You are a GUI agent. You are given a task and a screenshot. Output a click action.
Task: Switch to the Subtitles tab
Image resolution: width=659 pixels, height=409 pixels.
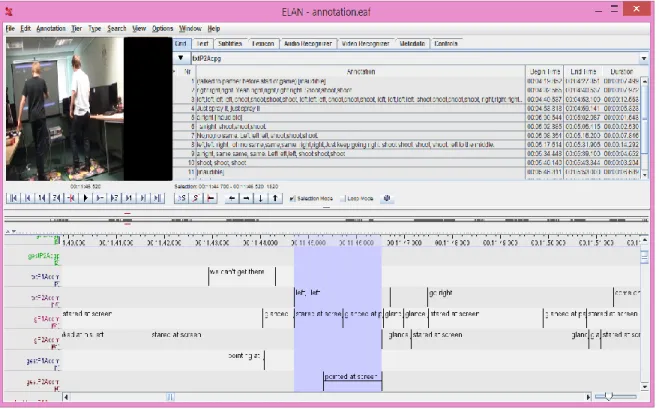click(230, 44)
